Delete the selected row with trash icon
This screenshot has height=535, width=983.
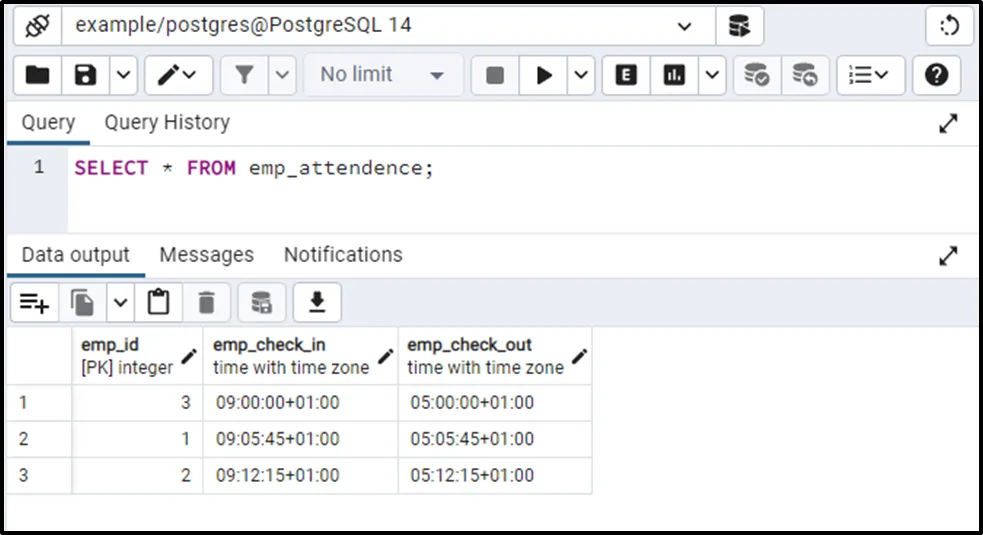[207, 302]
